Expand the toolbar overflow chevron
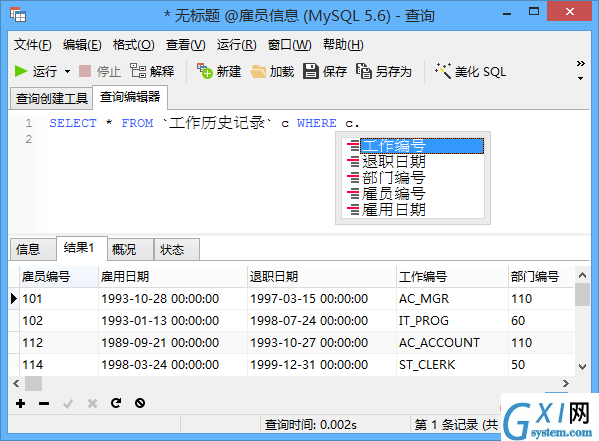 [581, 63]
